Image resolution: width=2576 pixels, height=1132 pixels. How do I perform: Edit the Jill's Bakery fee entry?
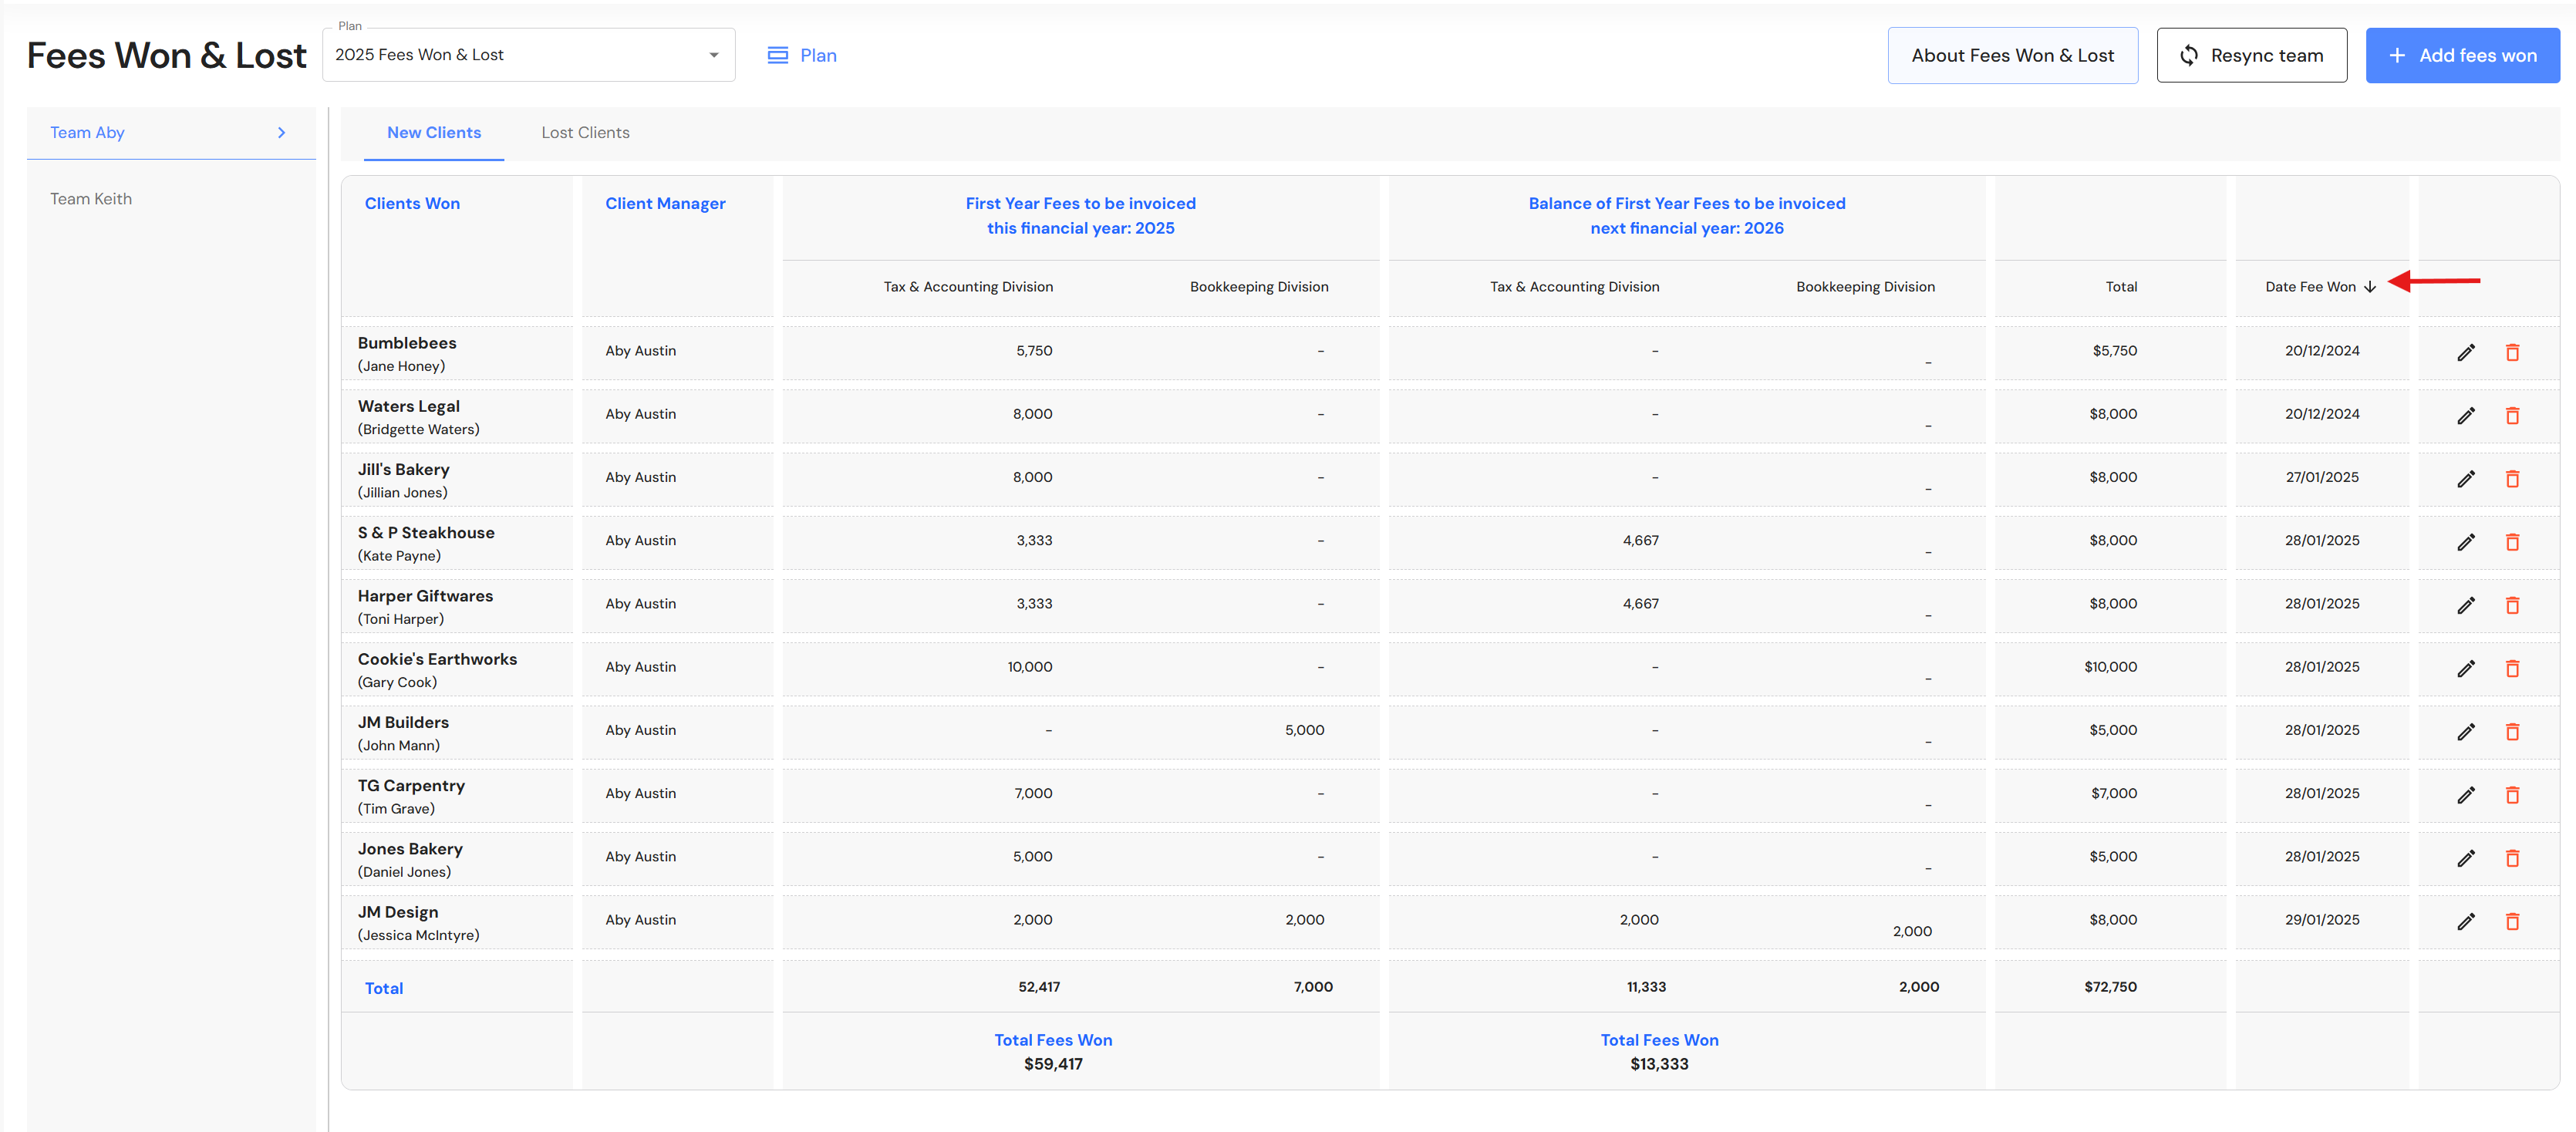coord(2465,479)
